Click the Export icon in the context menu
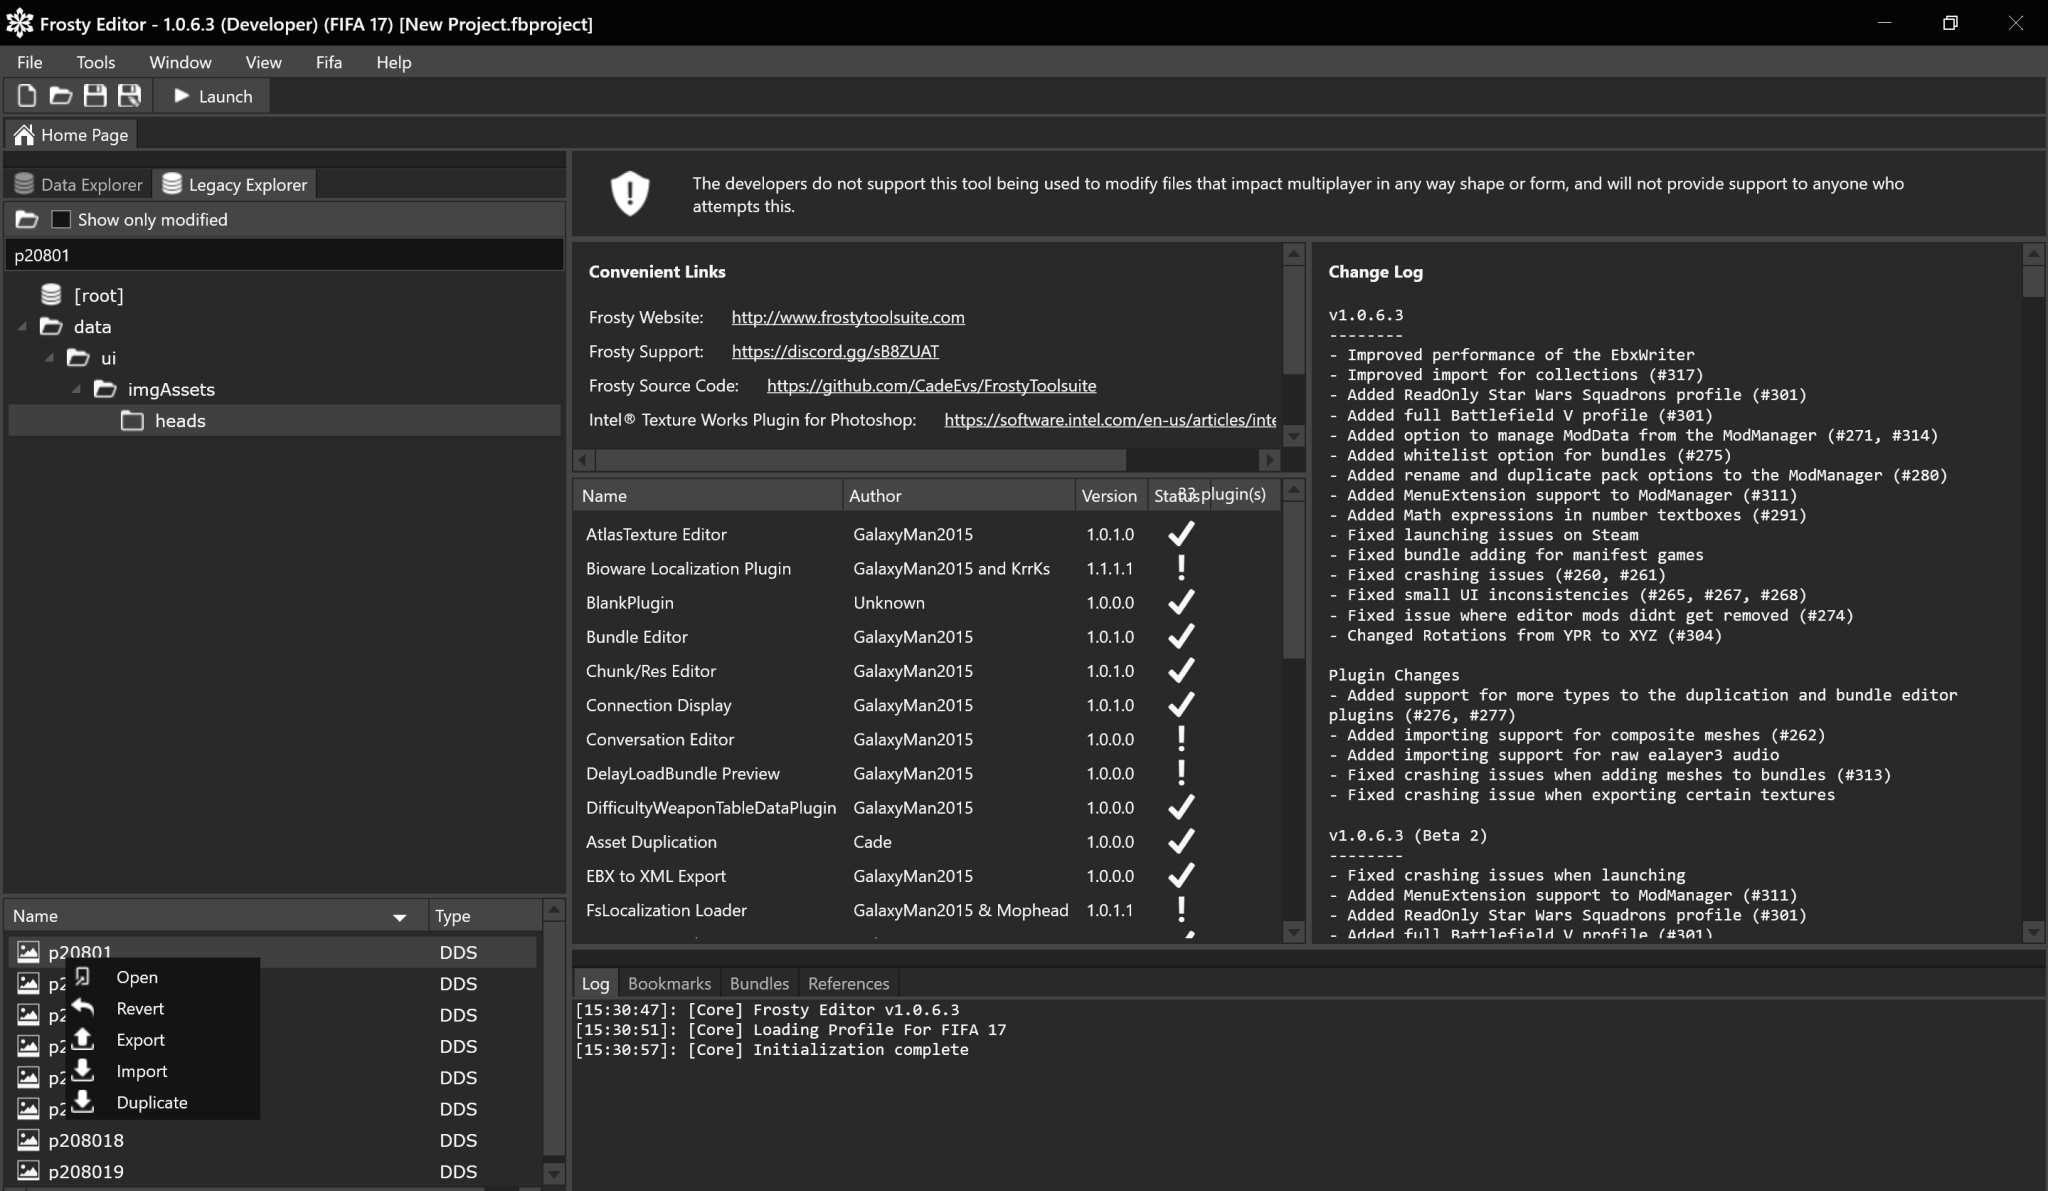The height and width of the screenshot is (1191, 2048). pyautogui.click(x=84, y=1039)
